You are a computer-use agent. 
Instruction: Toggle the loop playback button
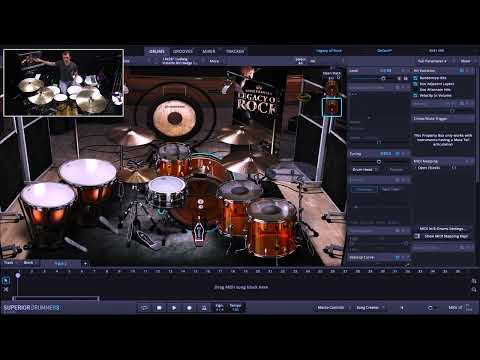(x=144, y=308)
